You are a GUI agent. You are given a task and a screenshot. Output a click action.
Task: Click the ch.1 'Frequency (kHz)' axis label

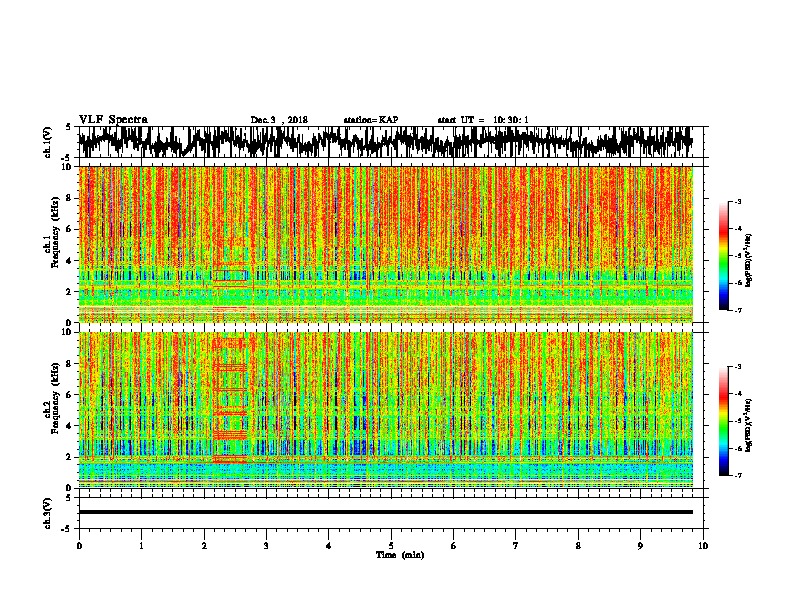pyautogui.click(x=55, y=232)
